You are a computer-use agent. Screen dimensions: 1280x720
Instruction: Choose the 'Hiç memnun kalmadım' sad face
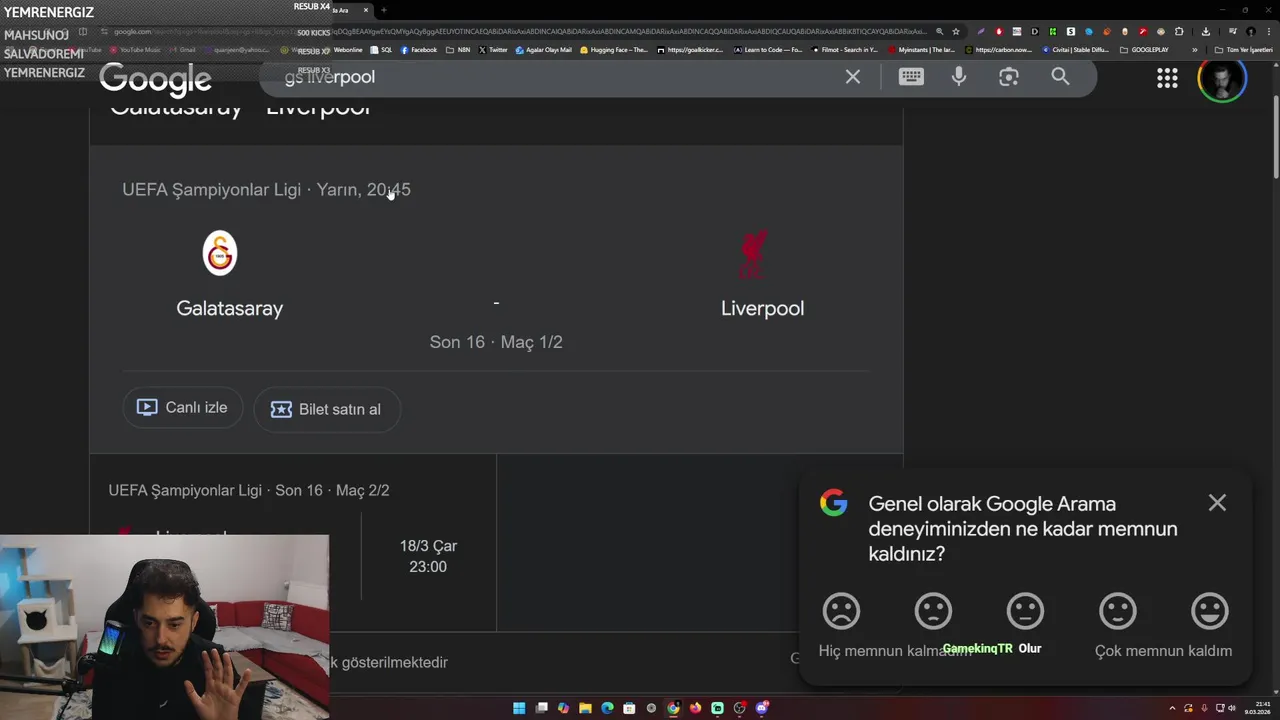(x=841, y=611)
